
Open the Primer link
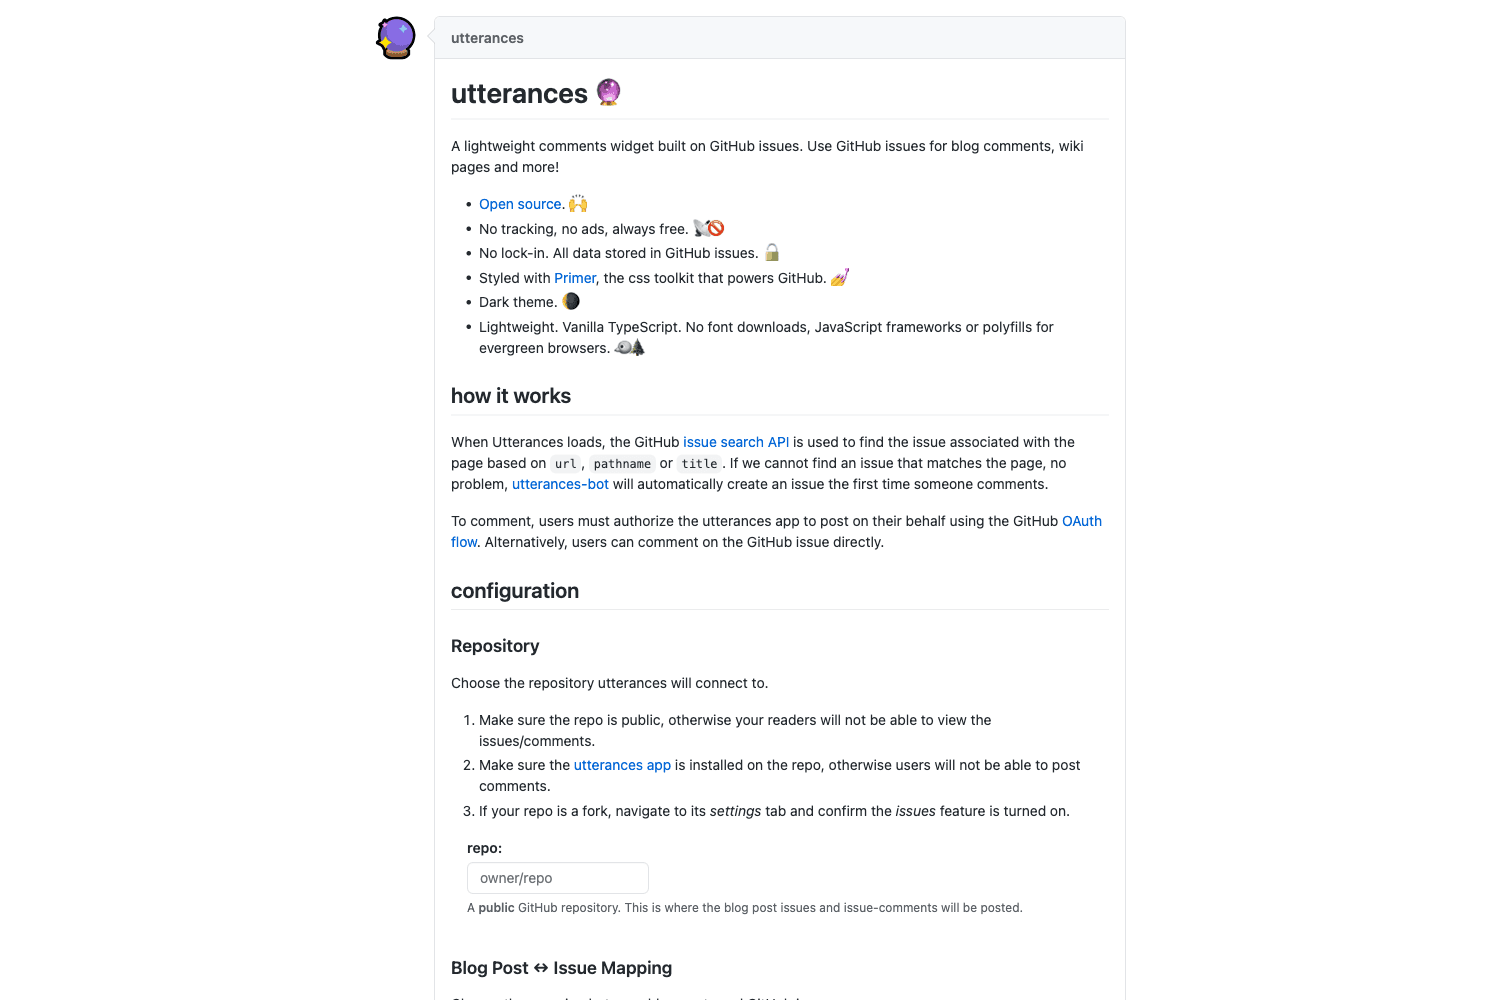pyautogui.click(x=575, y=278)
